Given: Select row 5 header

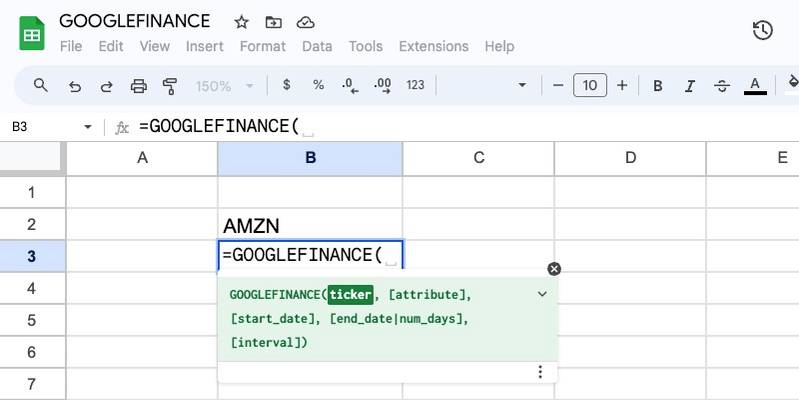Looking at the screenshot, I should 32,321.
